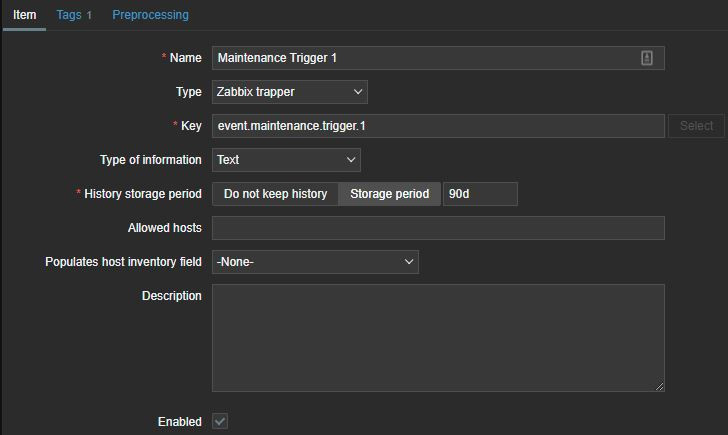Click into the Allowed hosts field
Image resolution: width=728 pixels, height=435 pixels.
click(438, 228)
